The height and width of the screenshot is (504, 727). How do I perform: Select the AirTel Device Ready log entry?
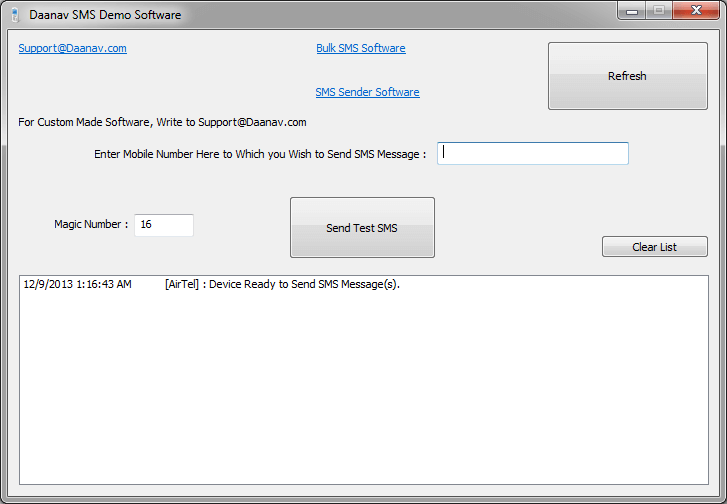[364, 284]
